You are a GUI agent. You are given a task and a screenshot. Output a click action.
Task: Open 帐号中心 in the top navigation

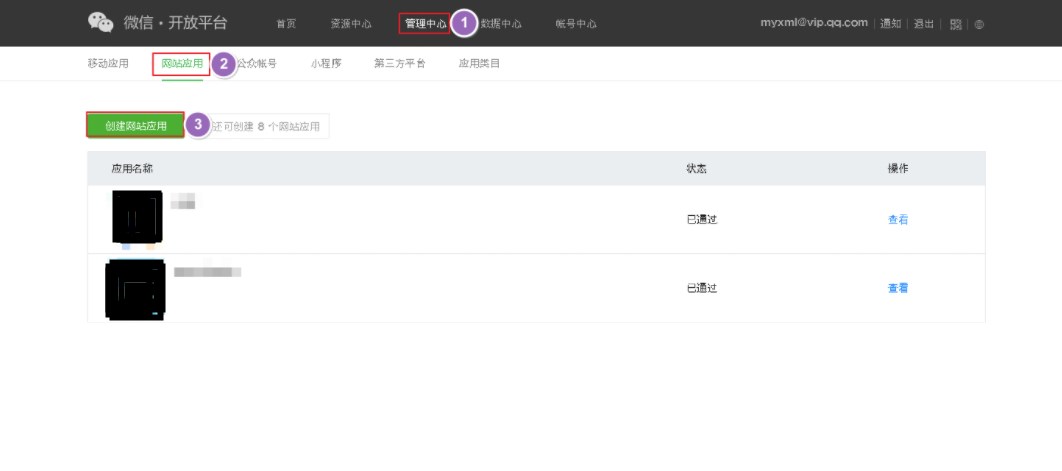click(x=576, y=24)
